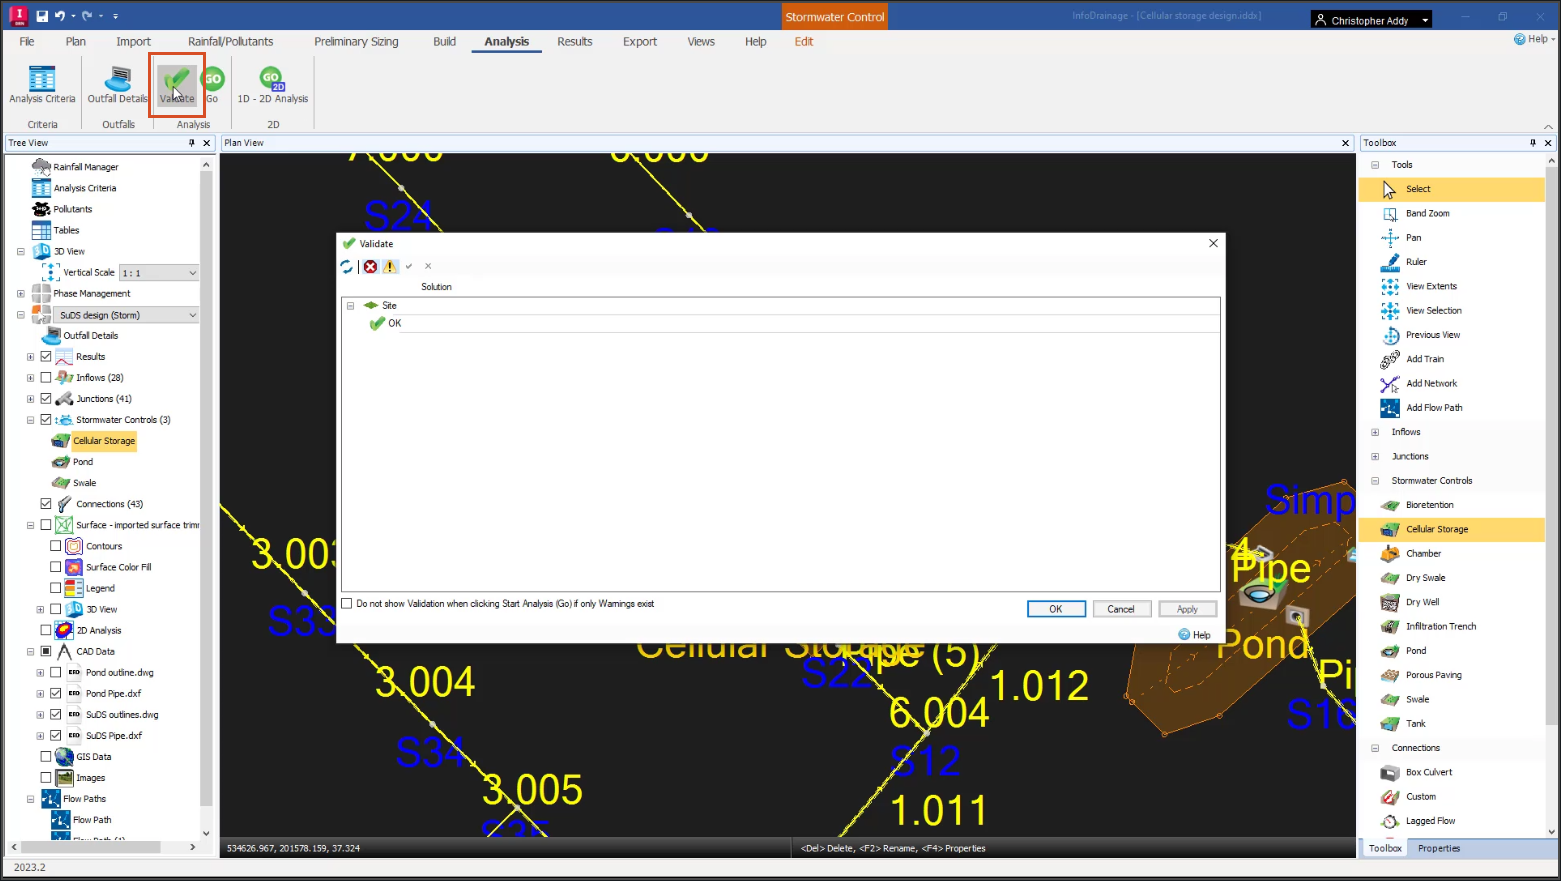This screenshot has width=1561, height=881.
Task: Open the File menu
Action: pos(27,42)
